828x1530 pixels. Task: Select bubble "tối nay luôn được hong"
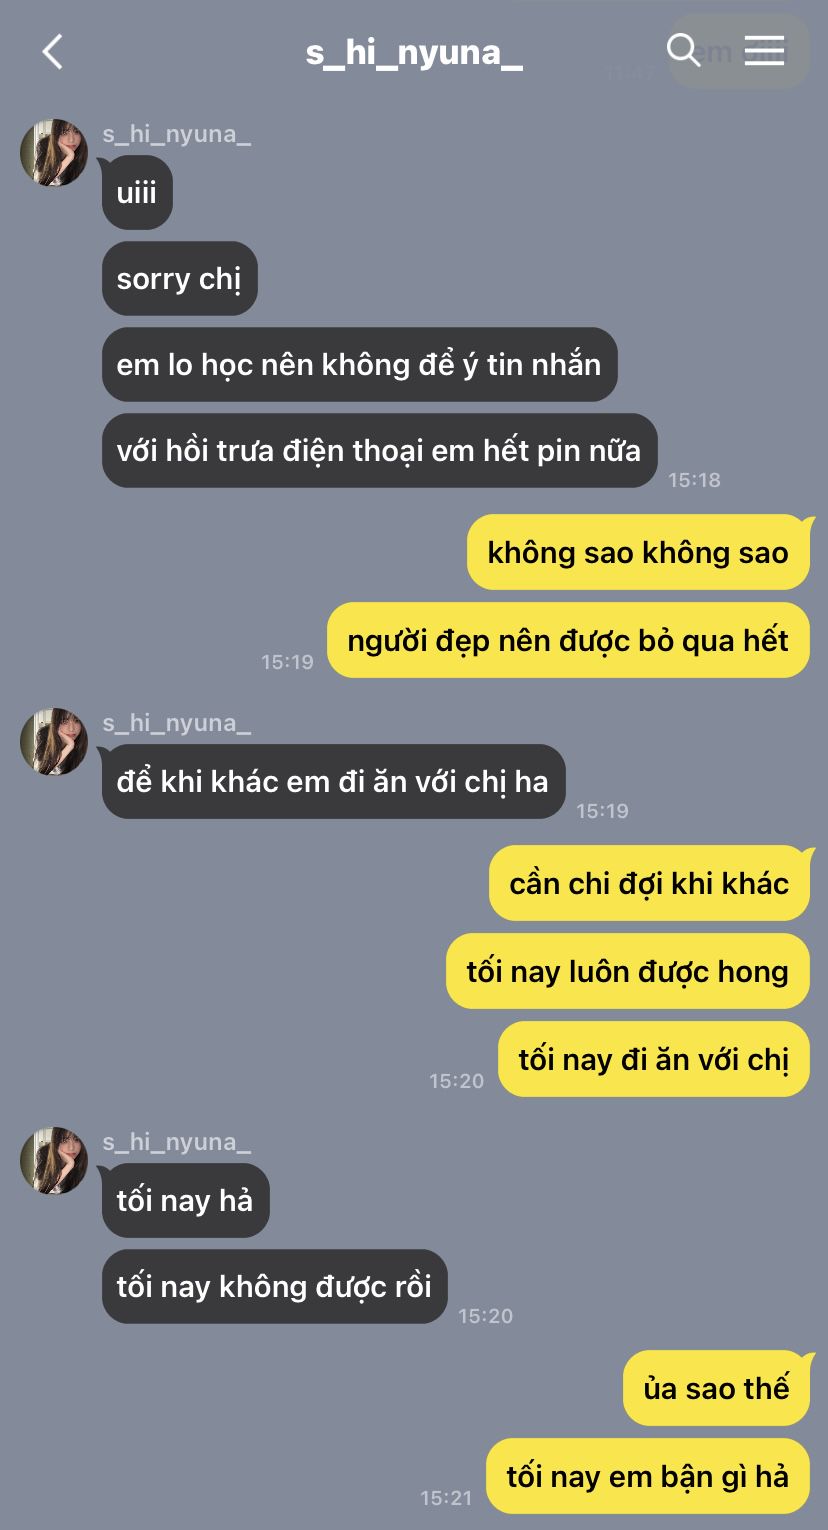tap(627, 971)
